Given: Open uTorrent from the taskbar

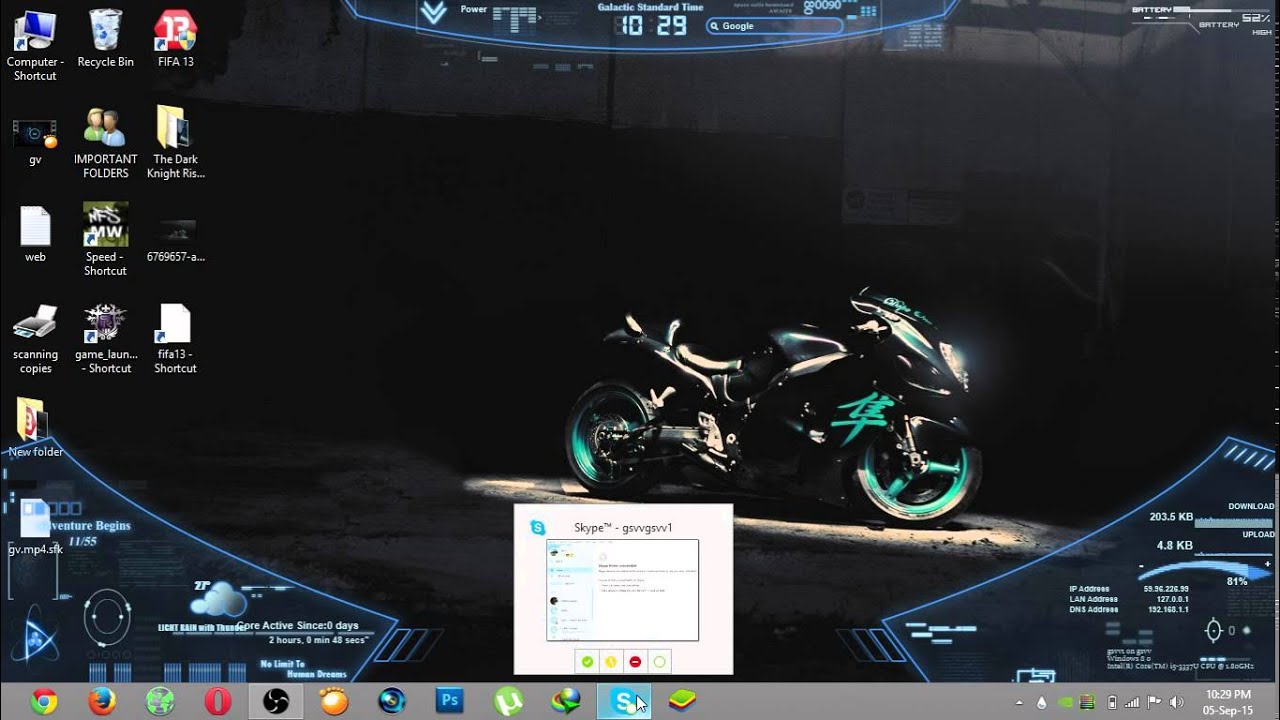Looking at the screenshot, I should pos(508,702).
